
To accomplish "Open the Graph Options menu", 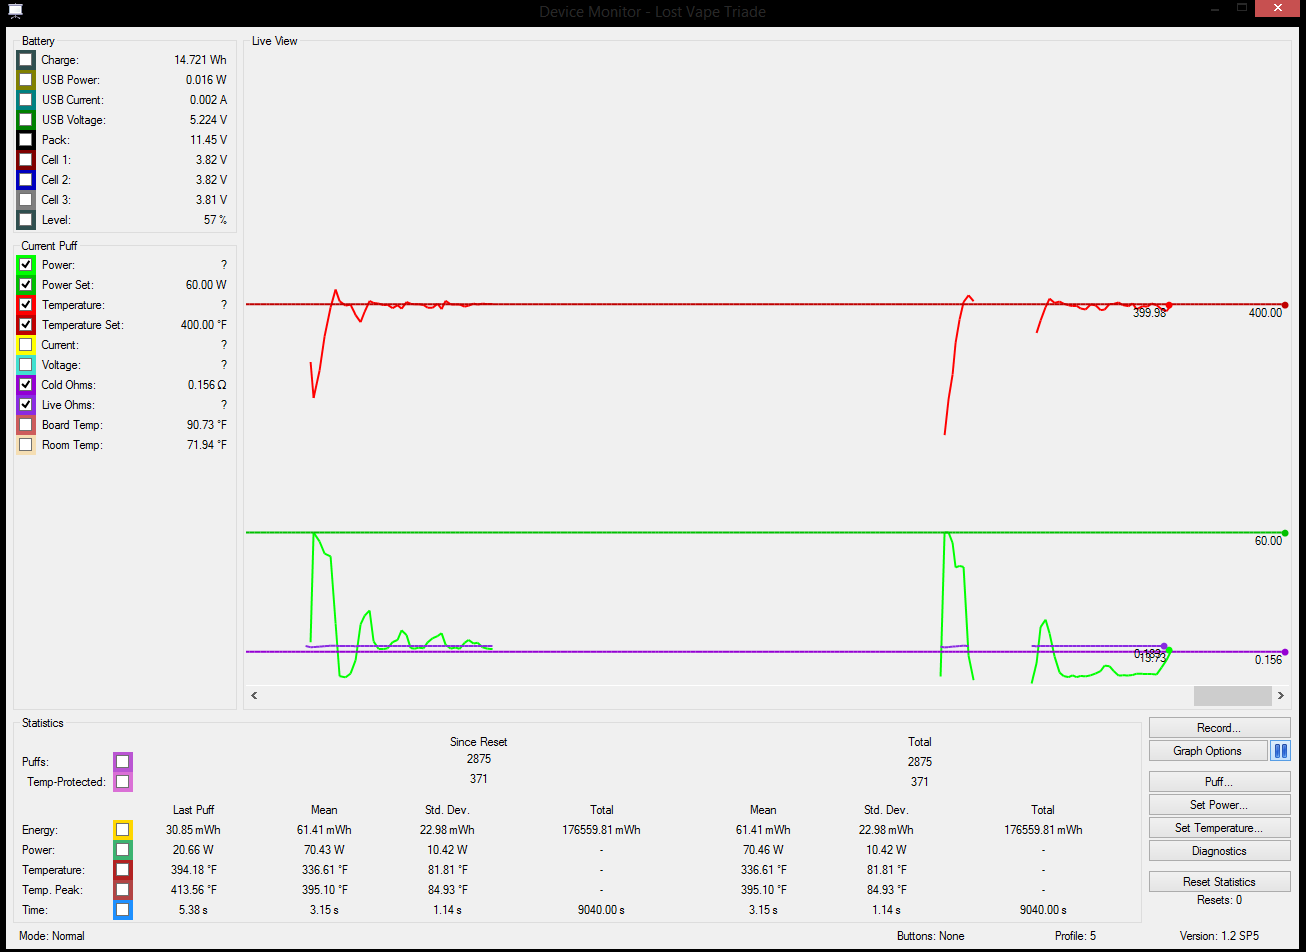I will [x=1207, y=751].
